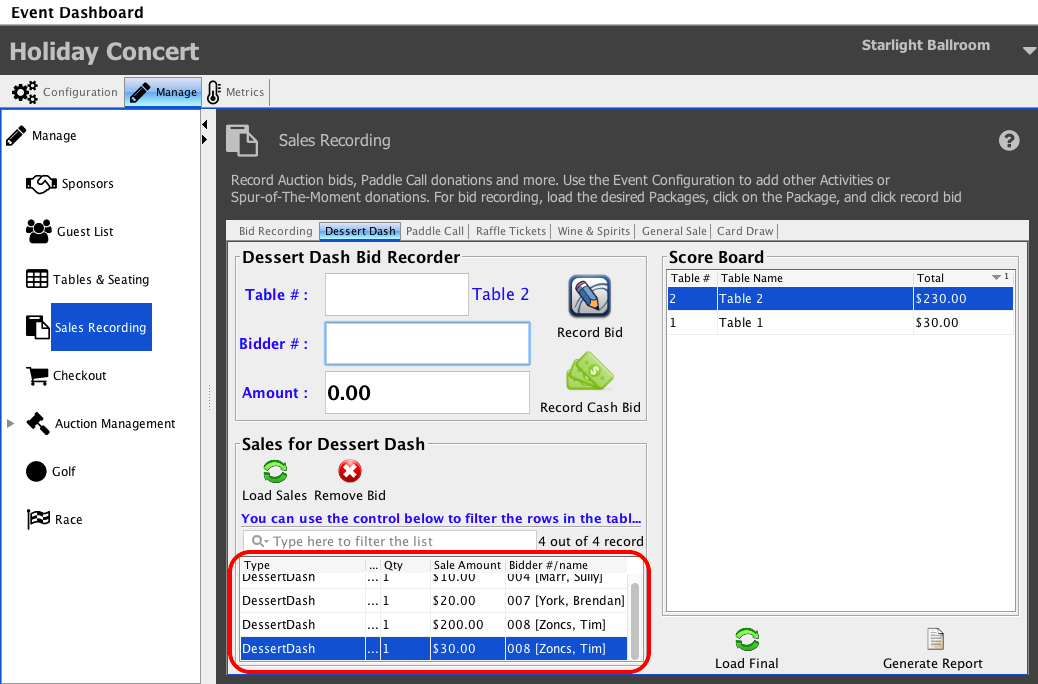Select the Table 2 score board row

[840, 299]
